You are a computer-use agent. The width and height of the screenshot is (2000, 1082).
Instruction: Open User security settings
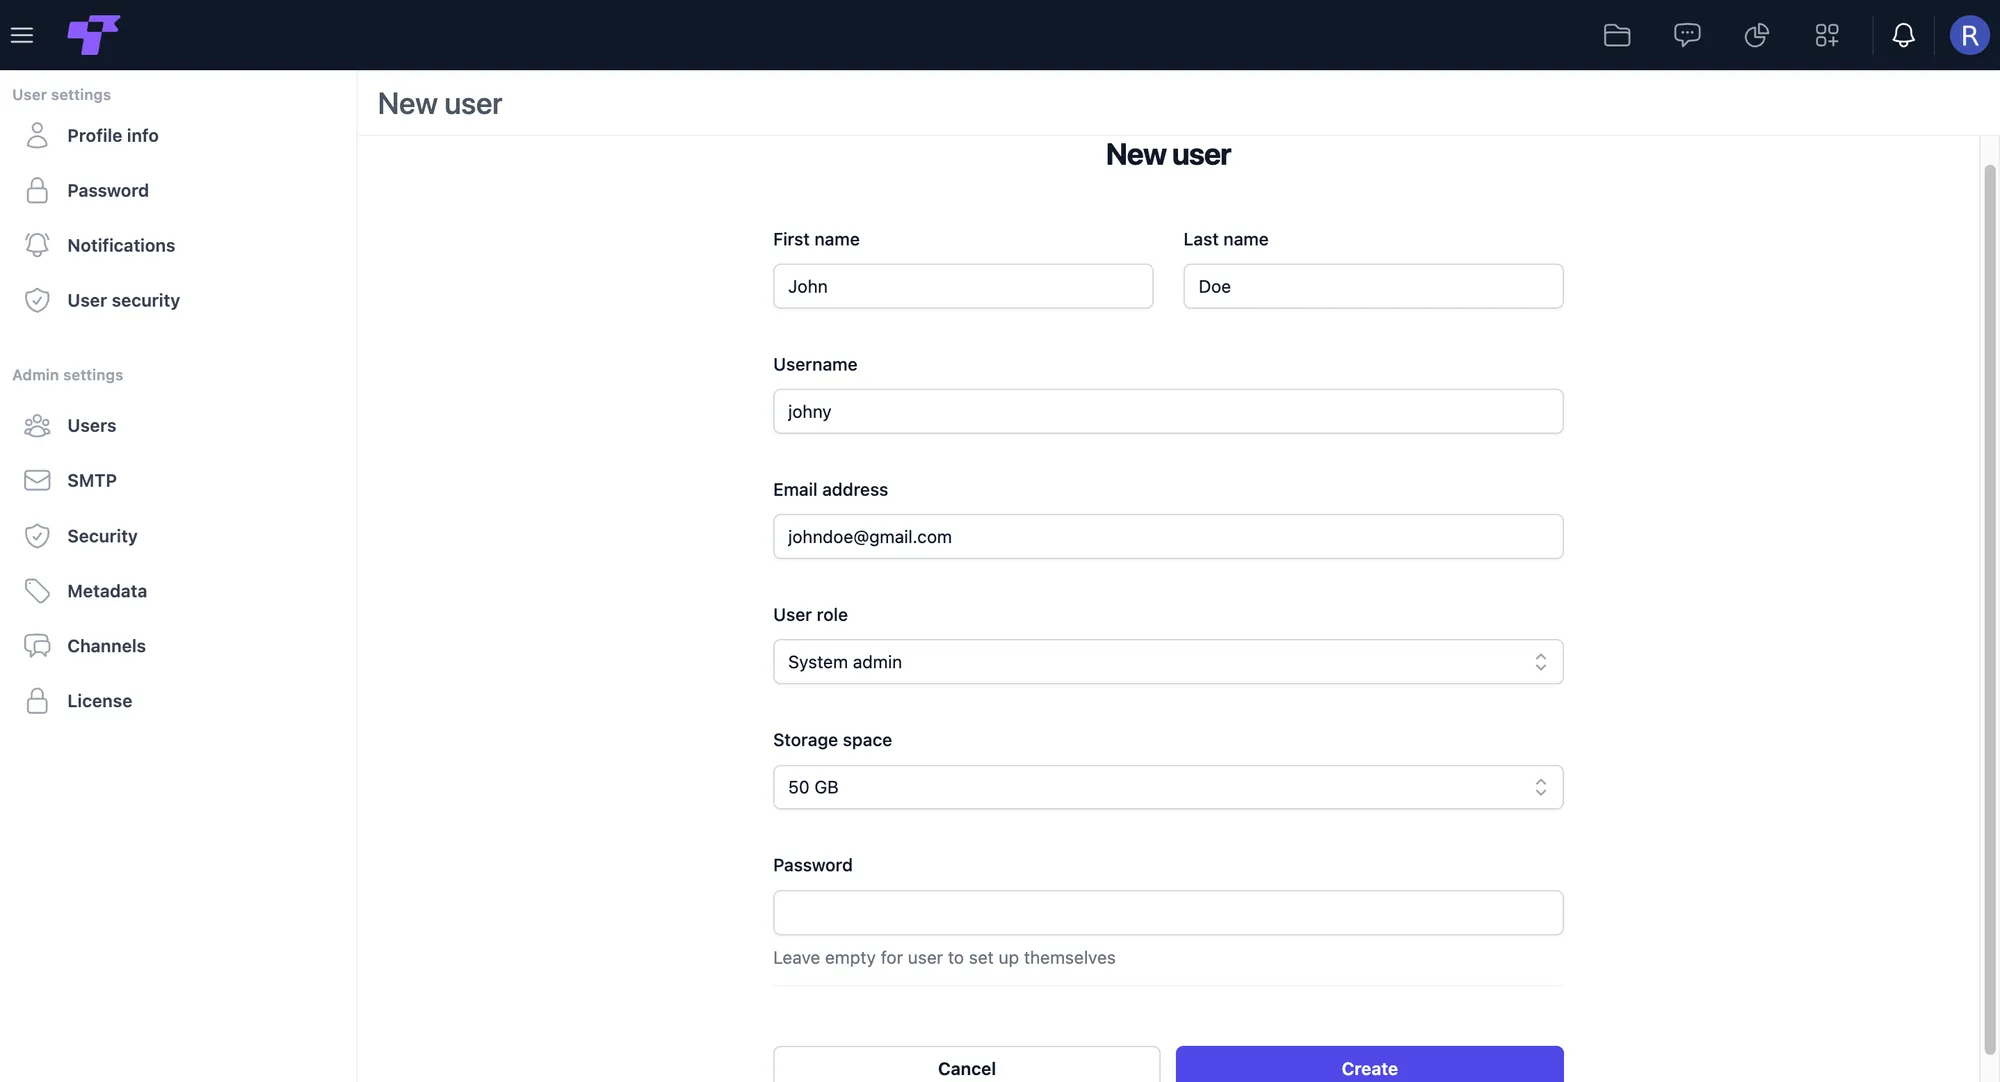pyautogui.click(x=123, y=300)
